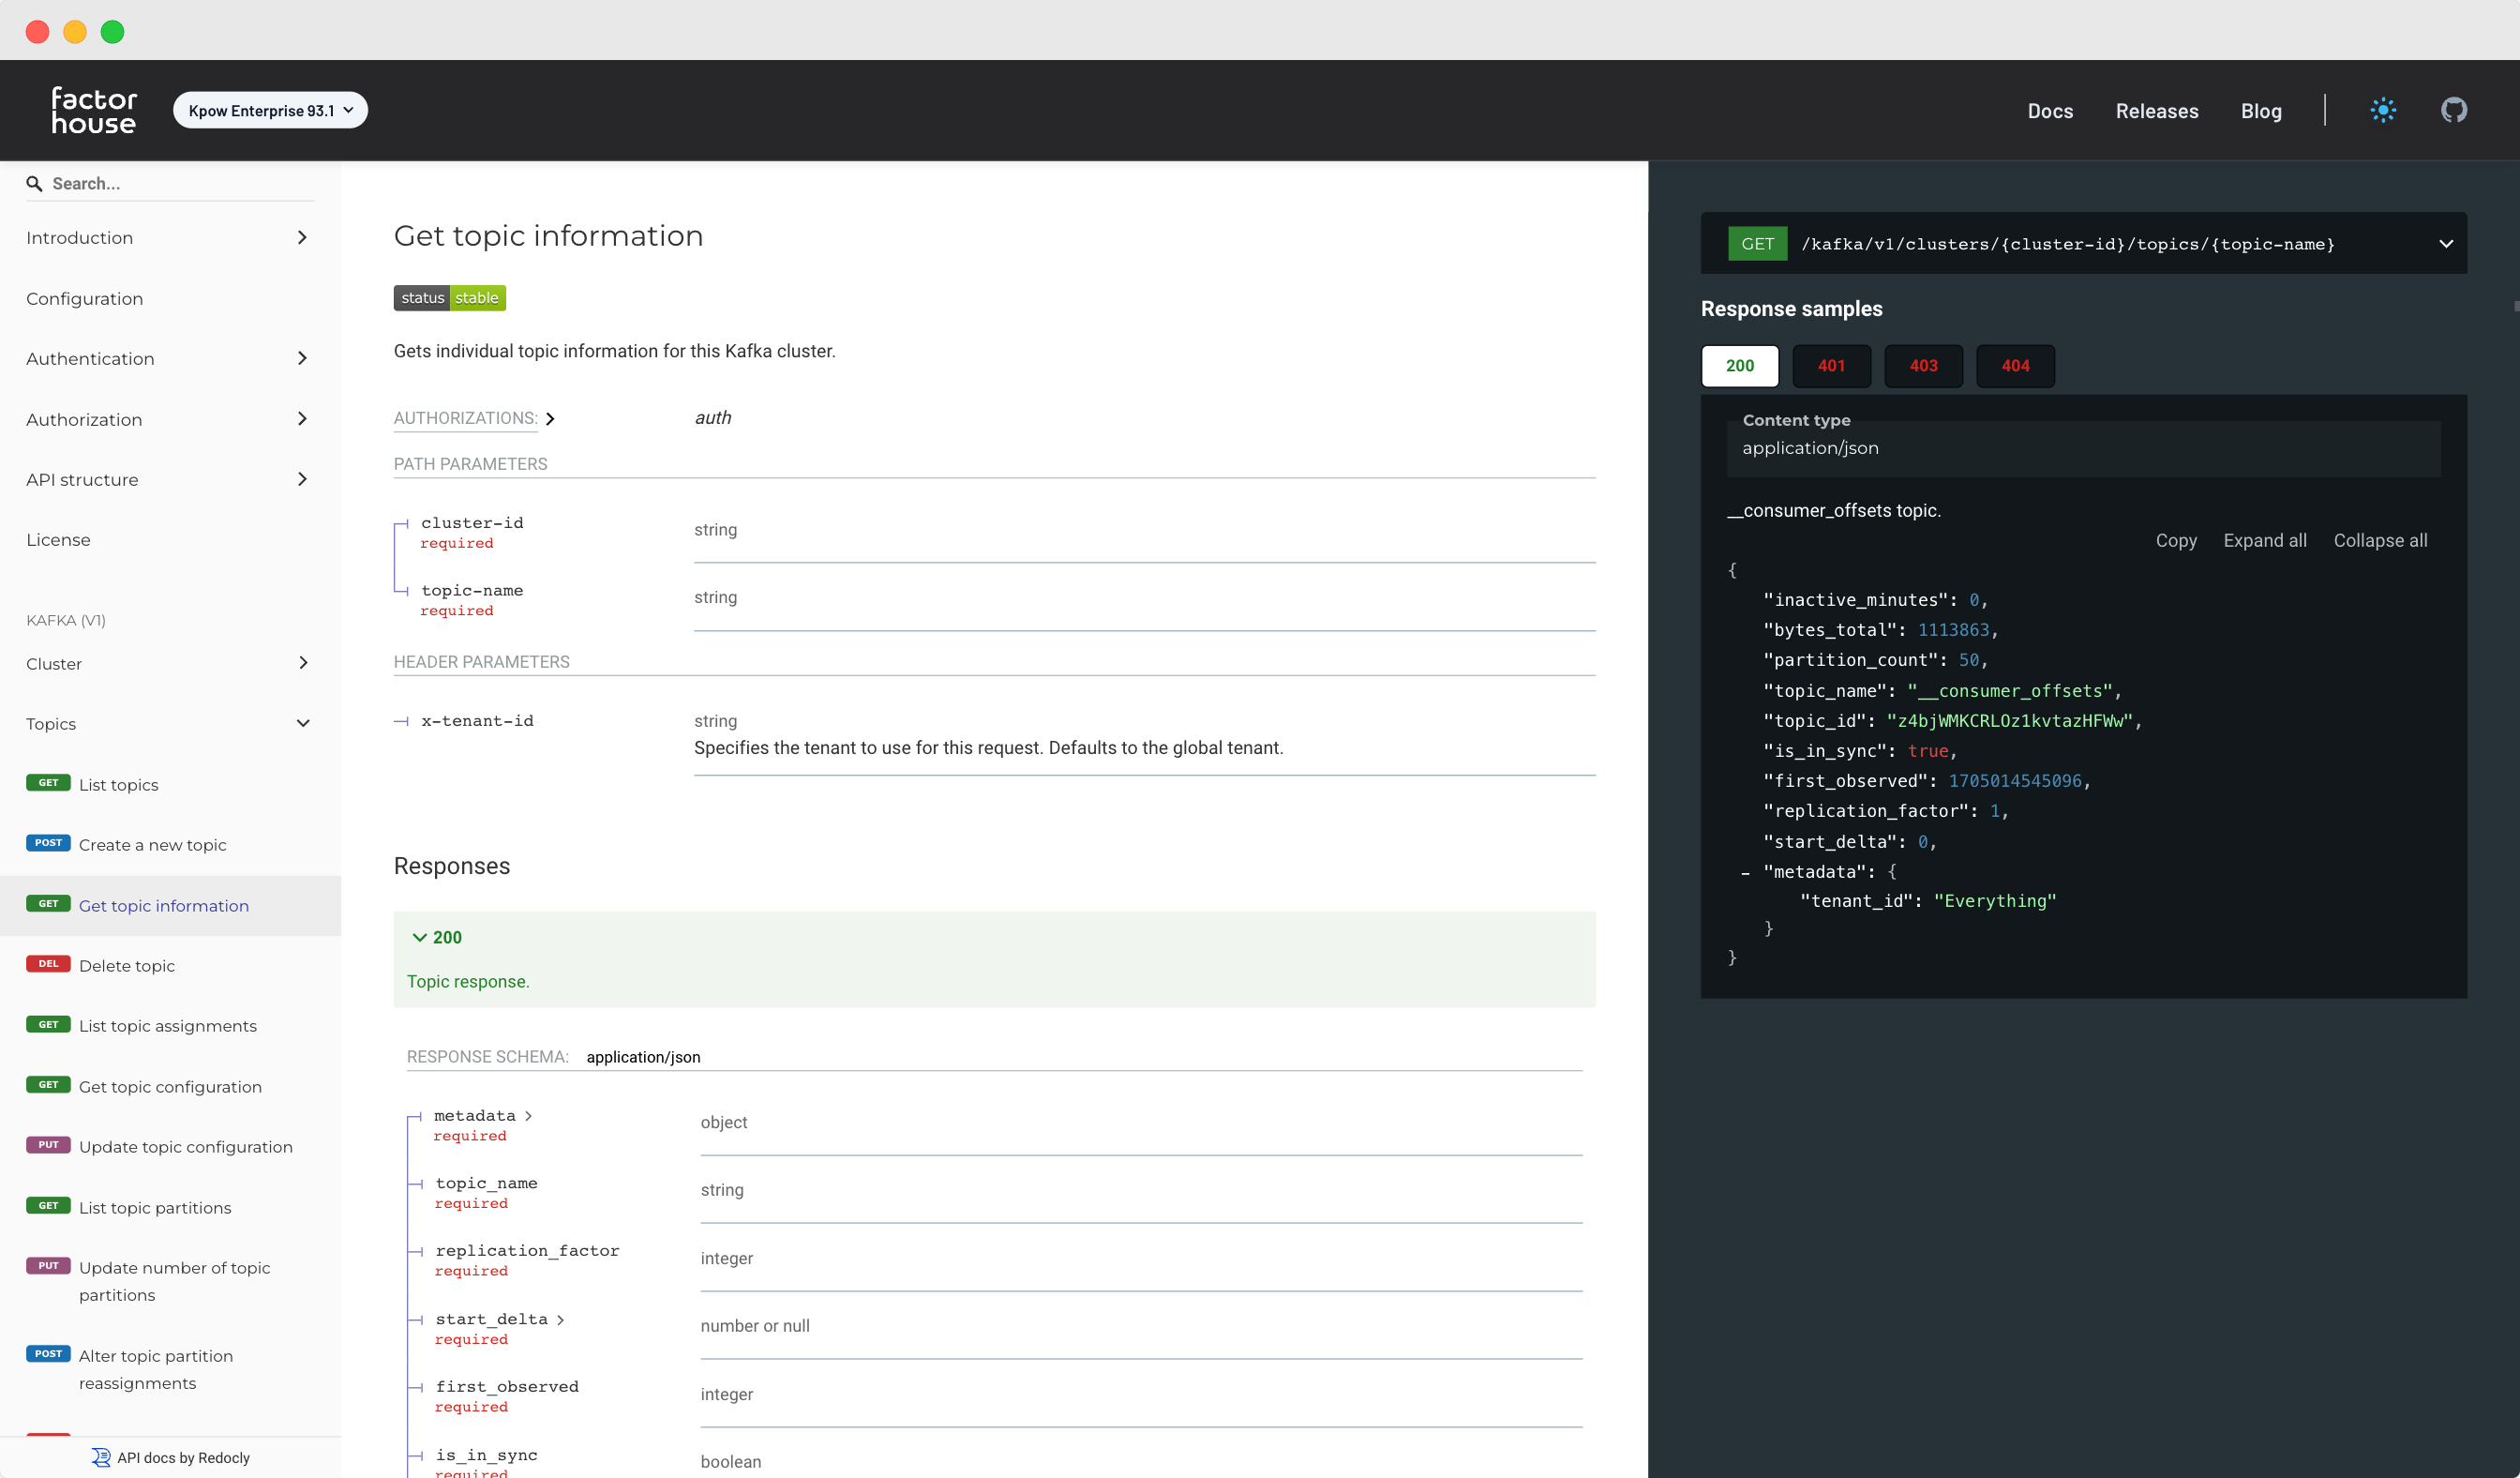The height and width of the screenshot is (1478, 2520).
Task: Switch to the 404 response sample tab
Action: (x=2015, y=366)
